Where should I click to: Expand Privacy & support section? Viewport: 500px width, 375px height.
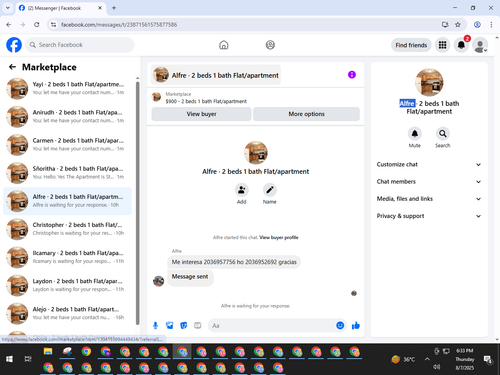[429, 216]
